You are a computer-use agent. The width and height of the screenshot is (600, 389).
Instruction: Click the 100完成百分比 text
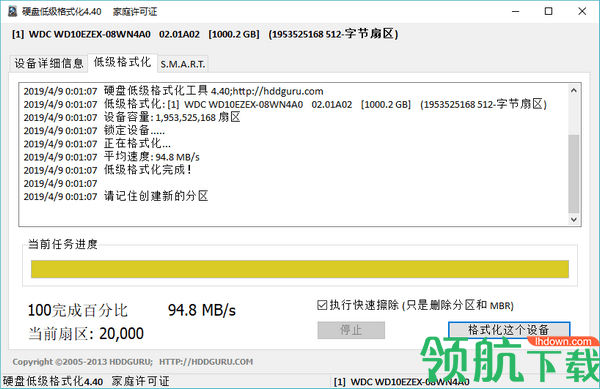pyautogui.click(x=78, y=310)
